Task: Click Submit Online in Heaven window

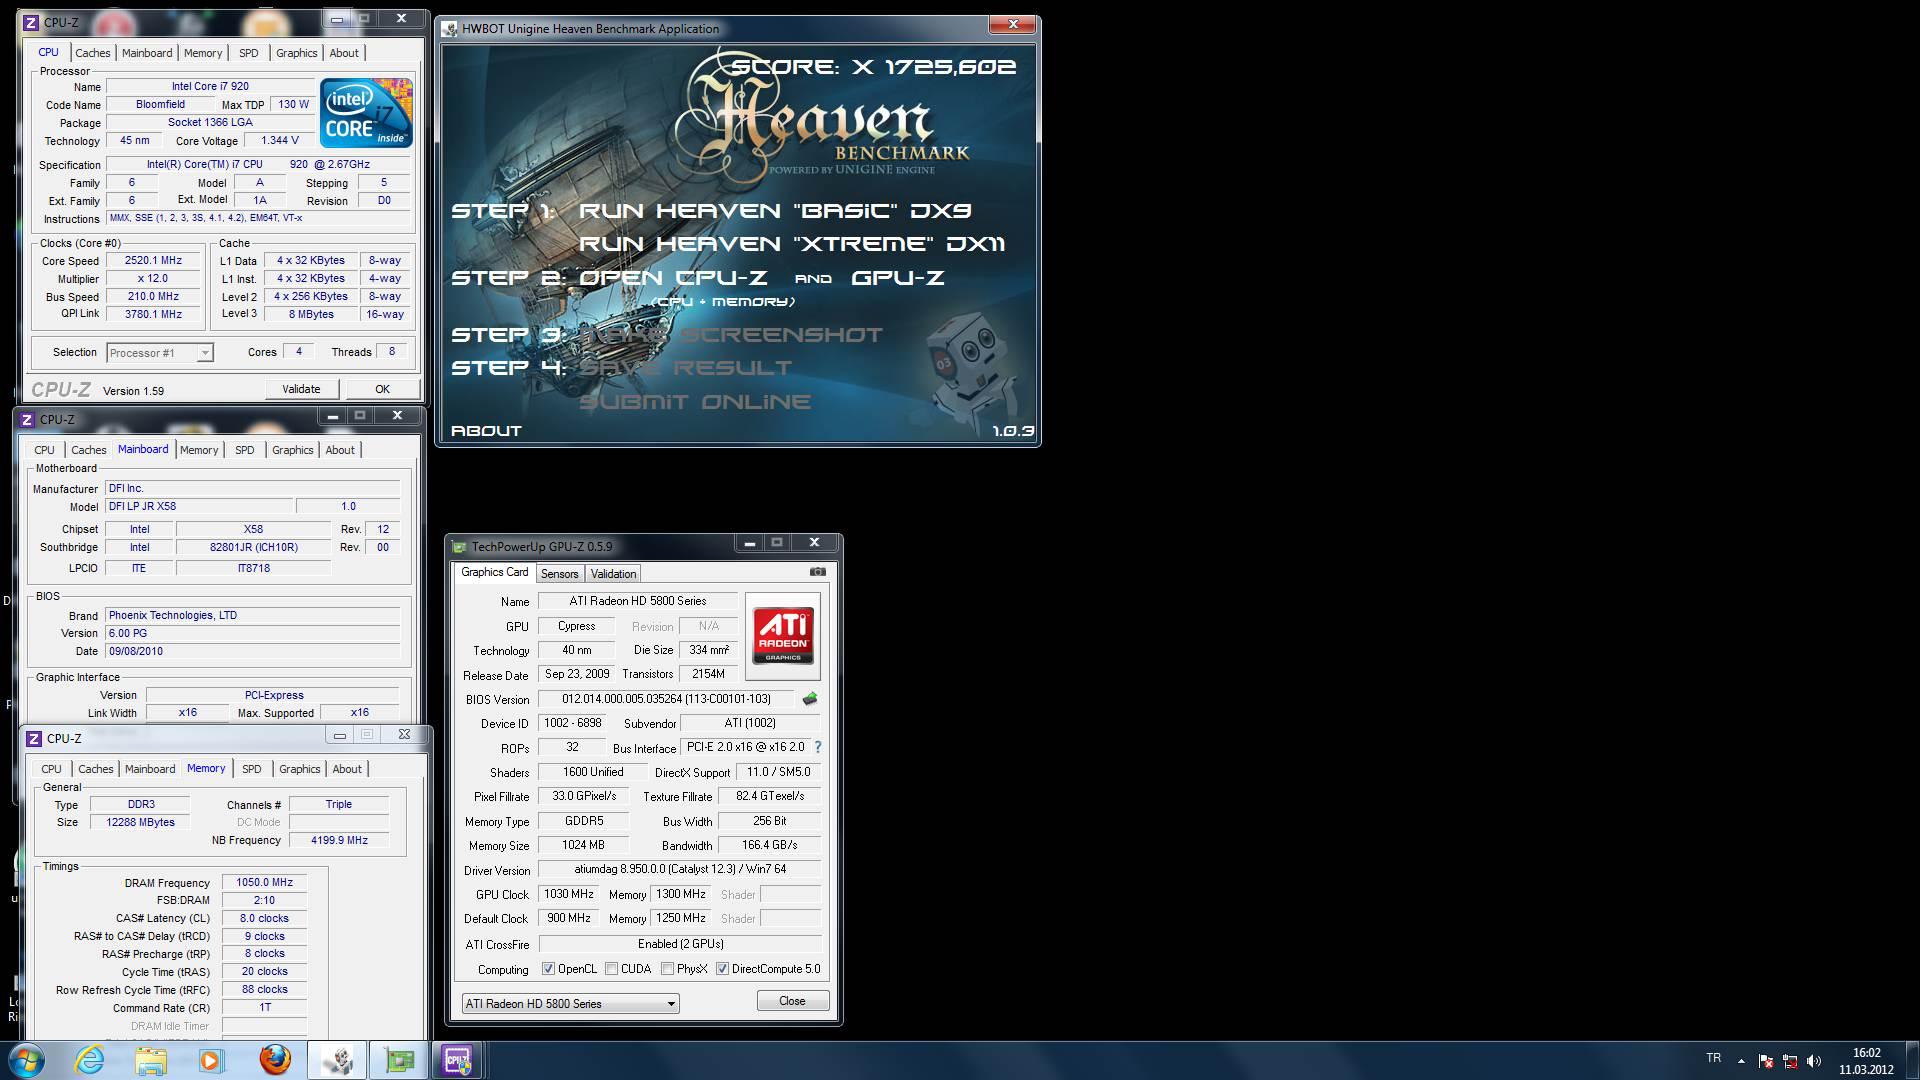Action: pyautogui.click(x=695, y=402)
